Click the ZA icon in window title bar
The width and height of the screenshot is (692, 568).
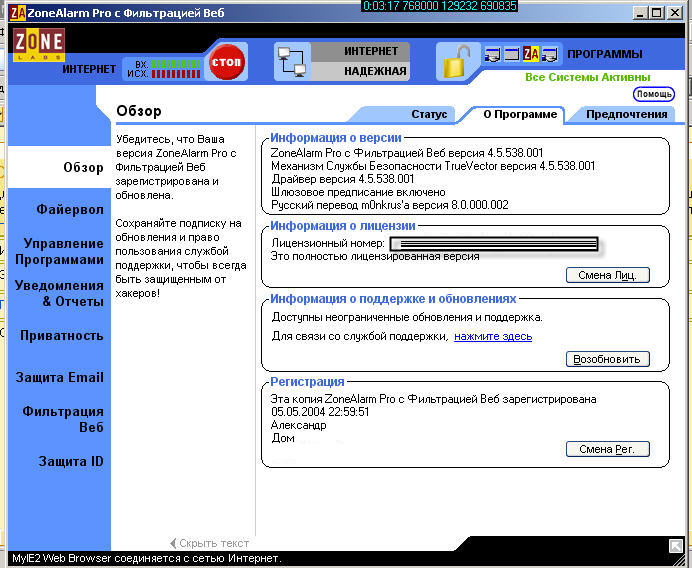click(18, 13)
